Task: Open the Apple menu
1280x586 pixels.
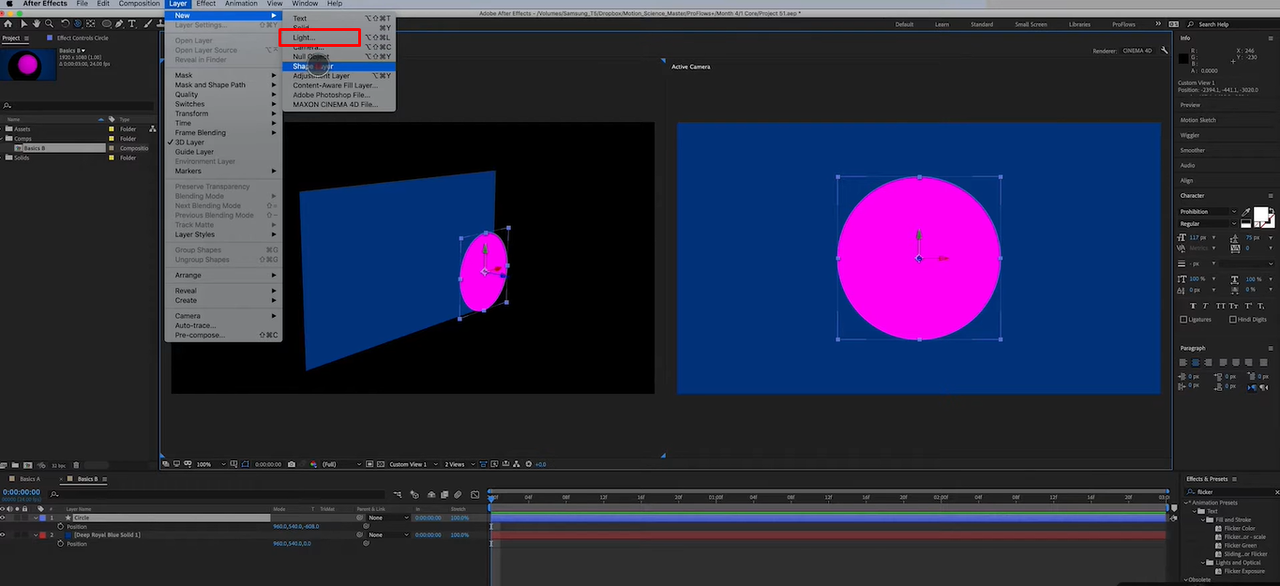Action: (x=8, y=4)
